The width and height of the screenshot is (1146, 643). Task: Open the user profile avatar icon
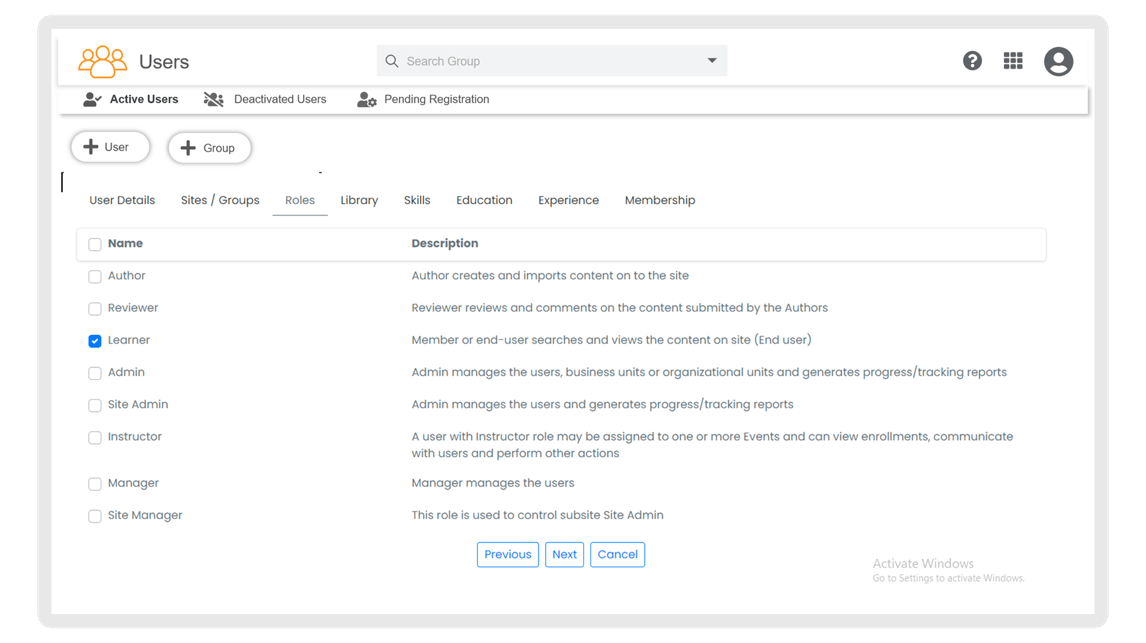pos(1058,61)
